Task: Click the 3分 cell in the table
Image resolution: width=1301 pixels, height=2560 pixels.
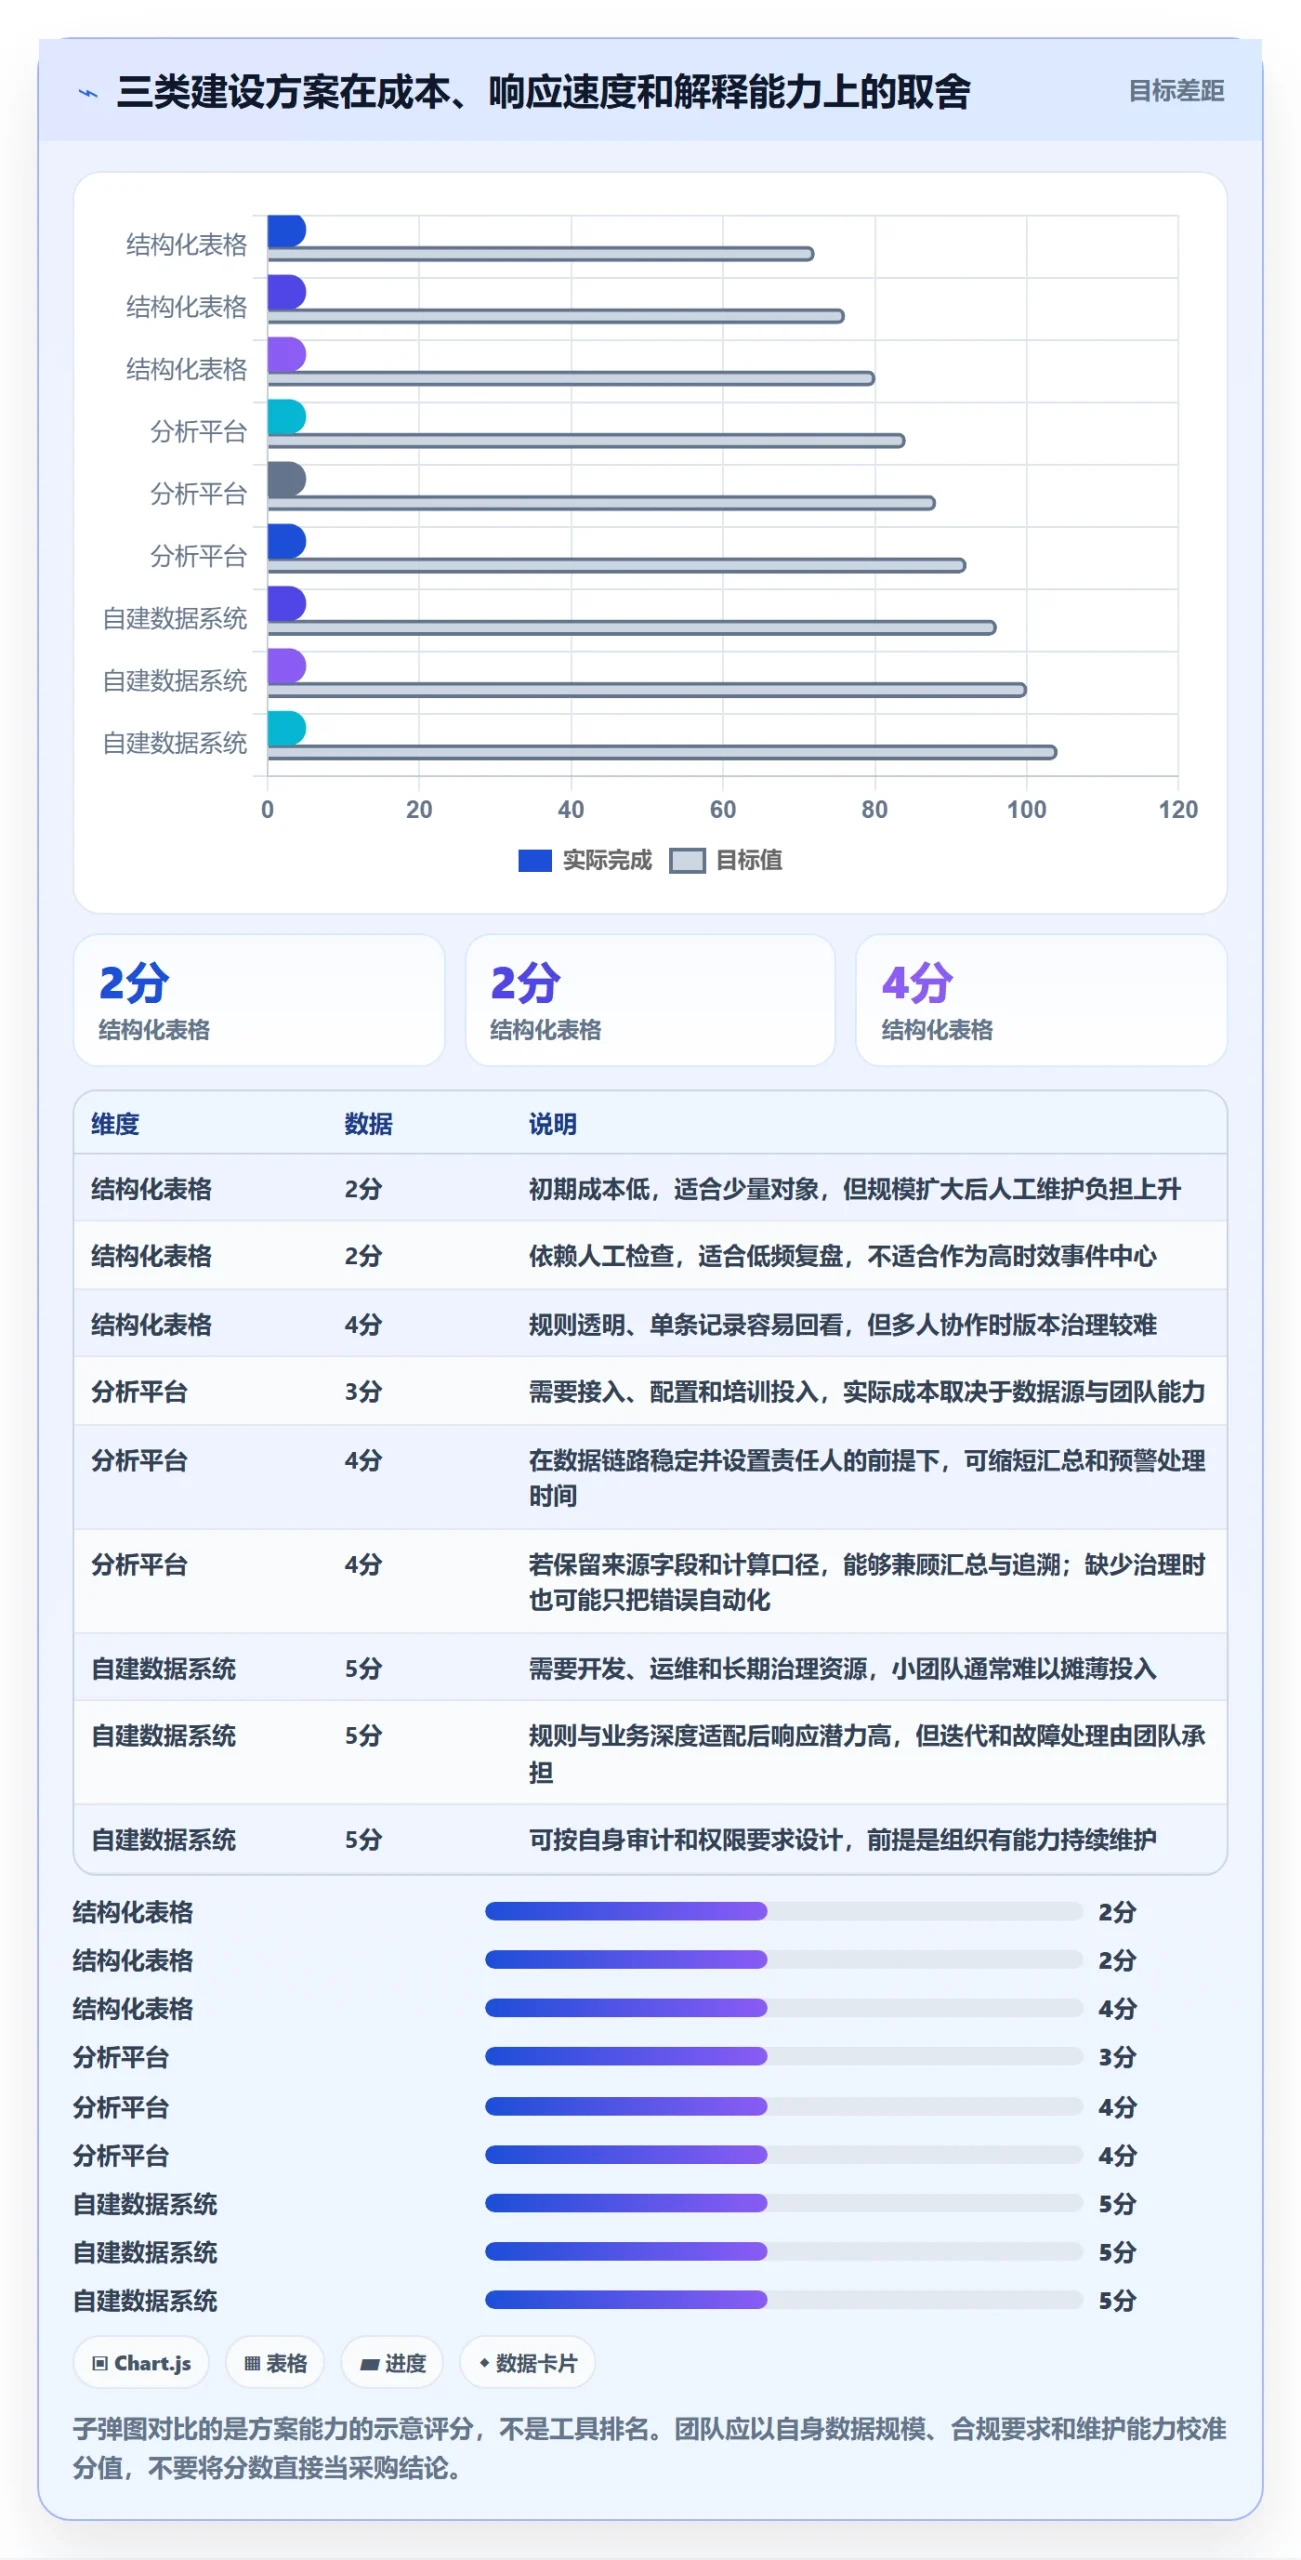Action: click(x=363, y=1392)
